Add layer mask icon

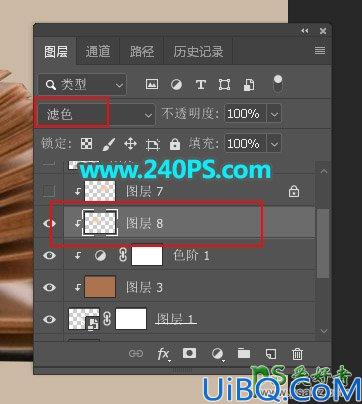[189, 353]
